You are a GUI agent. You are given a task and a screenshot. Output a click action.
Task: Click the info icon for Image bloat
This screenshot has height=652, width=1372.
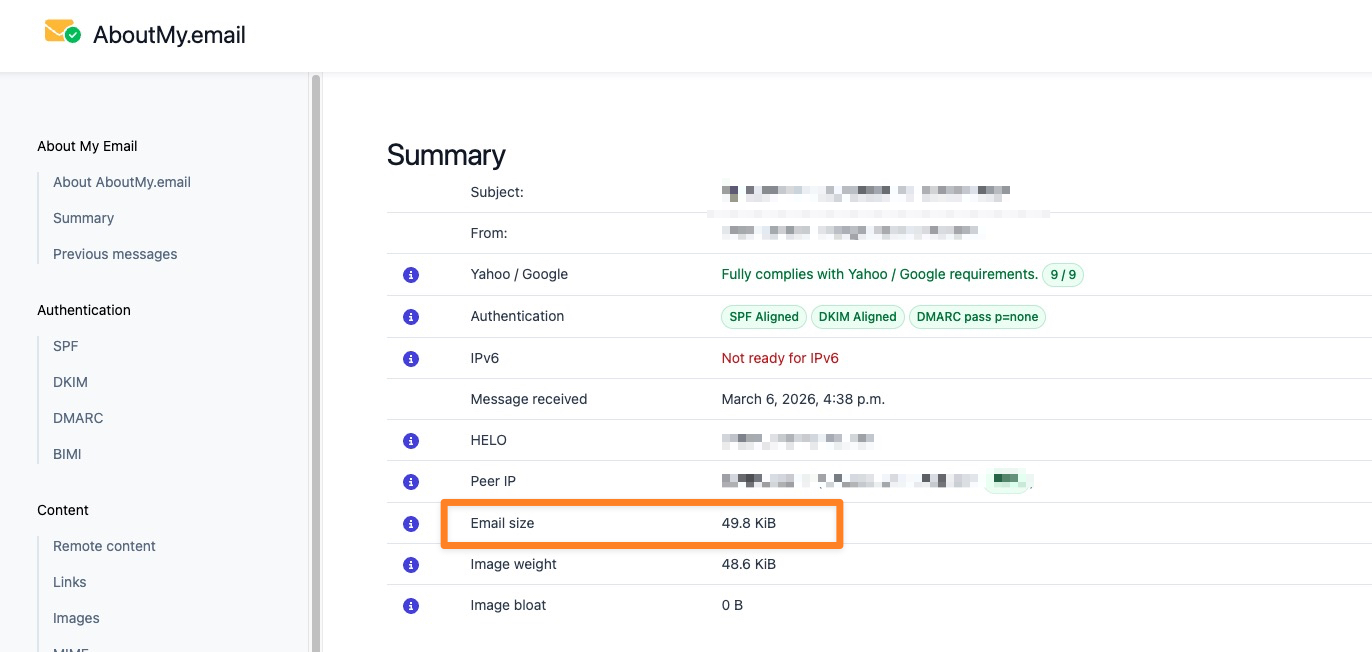click(410, 606)
